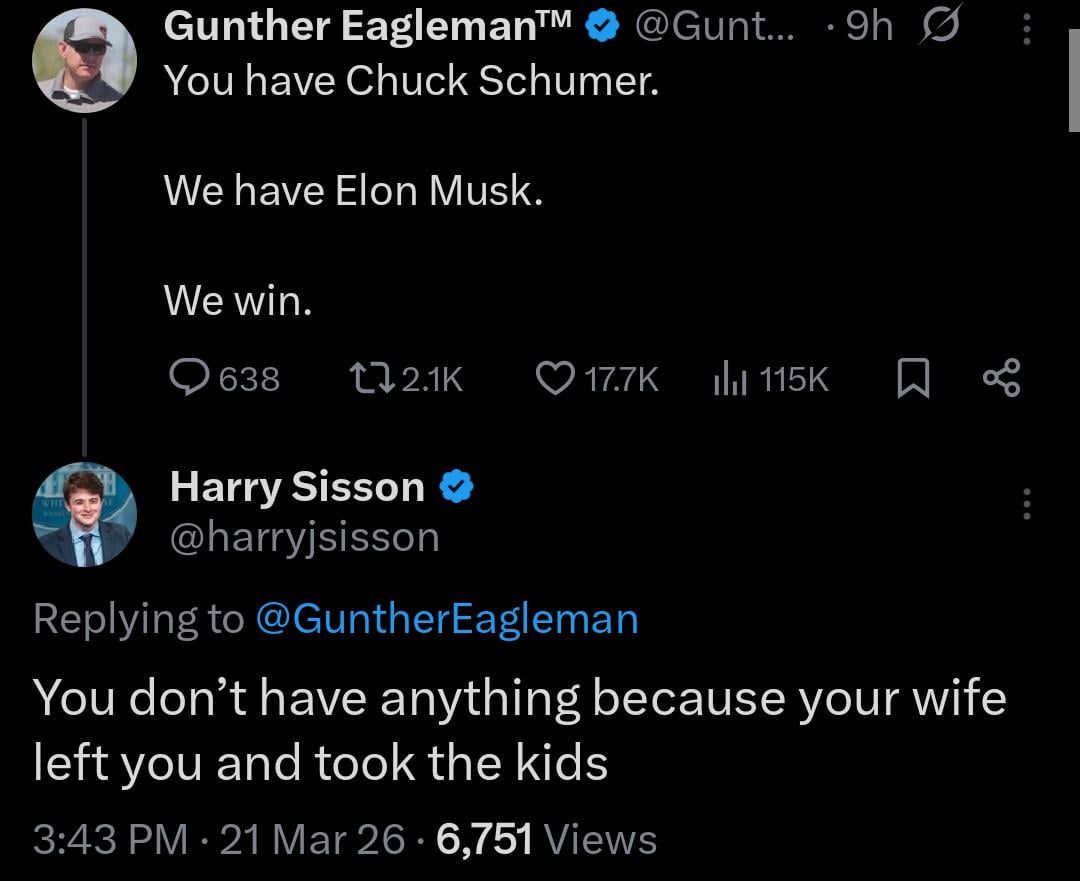The image size is (1080, 881).
Task: Like the Gunther Eagleman tweet
Action: (x=553, y=378)
